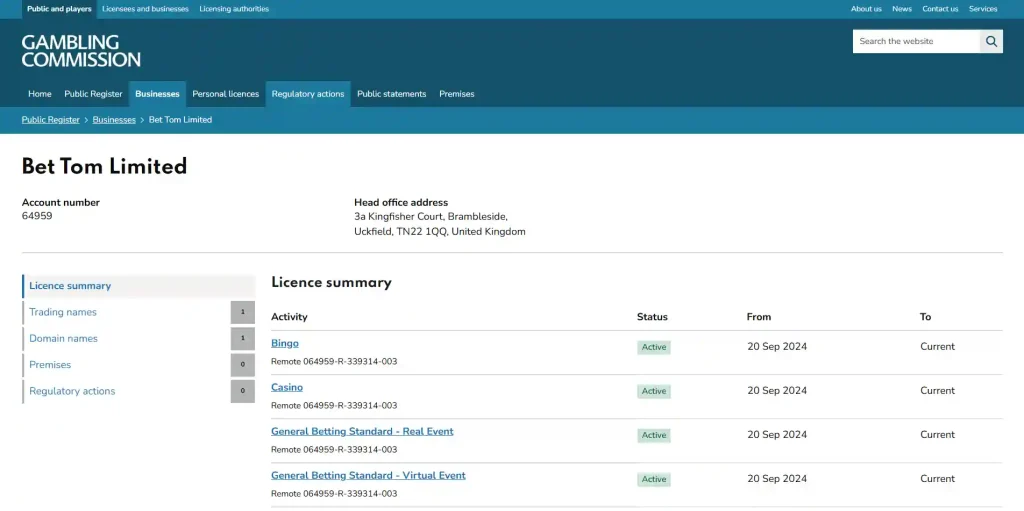Image resolution: width=1024 pixels, height=511 pixels.
Task: Focus the Search the website field
Action: (916, 41)
